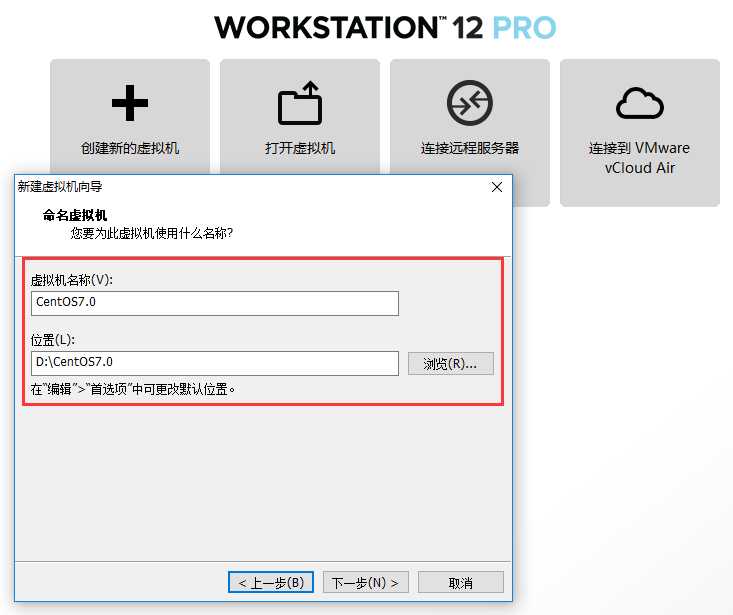Viewport: 733px width, 615px height.
Task: Proceed with 下一步(N) button
Action: click(366, 582)
